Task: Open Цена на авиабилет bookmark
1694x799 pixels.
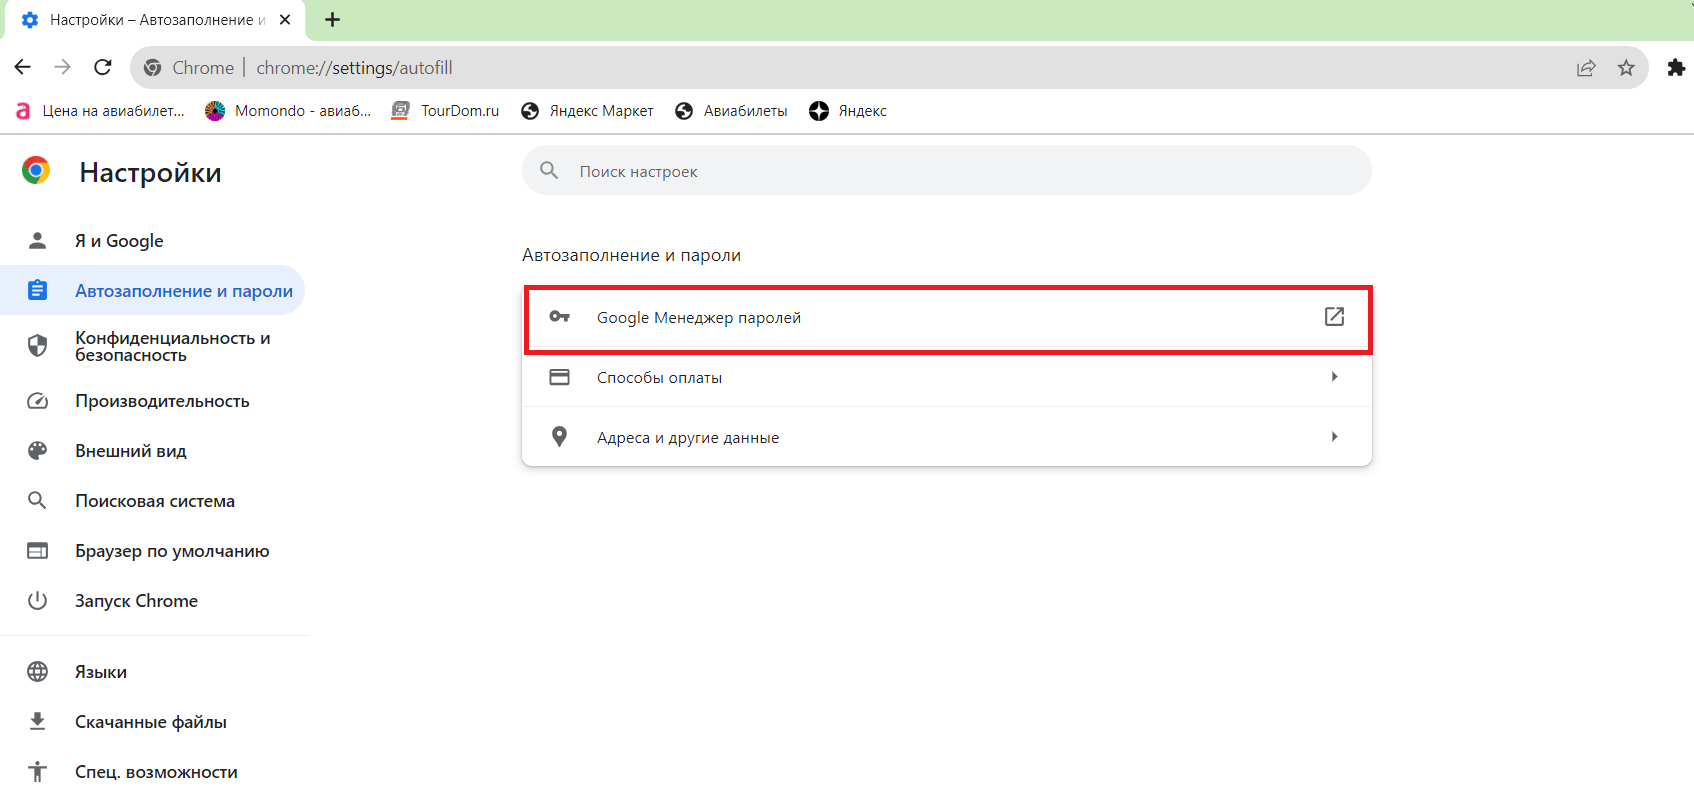Action: click(x=100, y=111)
